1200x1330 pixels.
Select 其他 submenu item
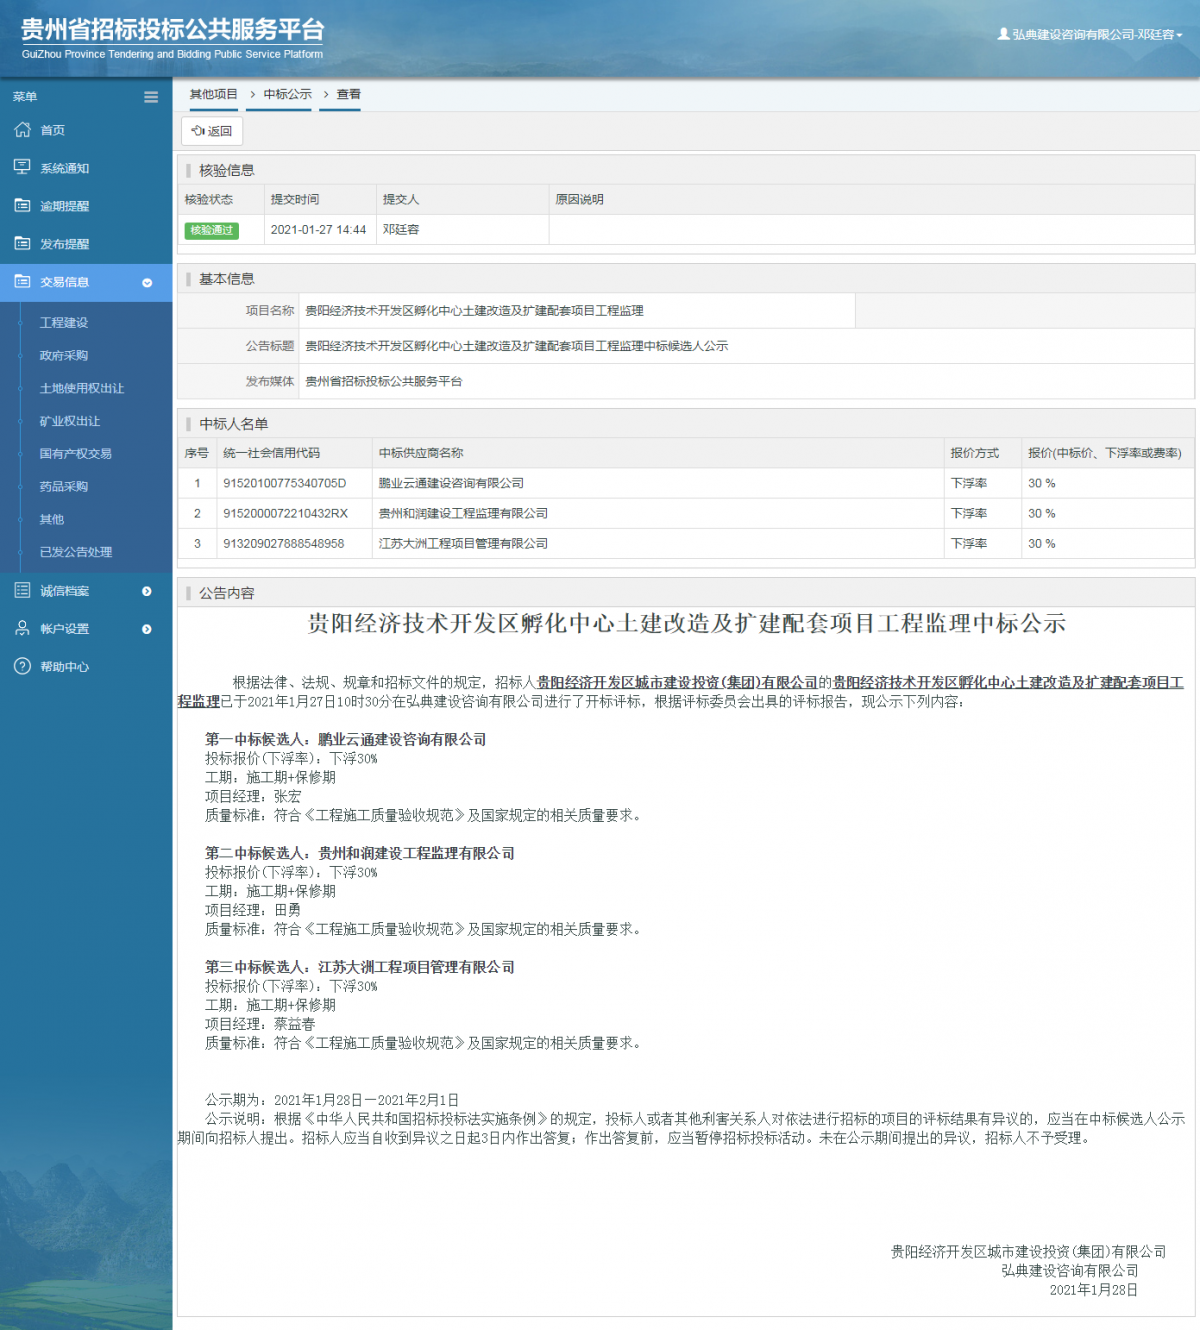coord(52,520)
